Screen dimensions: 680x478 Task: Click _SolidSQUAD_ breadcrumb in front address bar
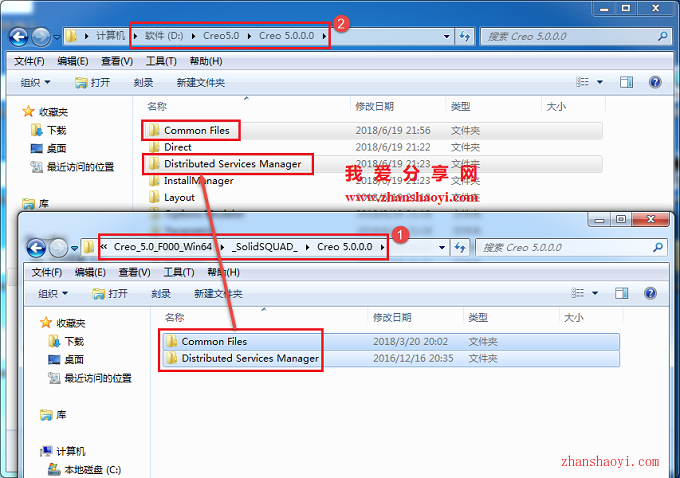(265, 247)
